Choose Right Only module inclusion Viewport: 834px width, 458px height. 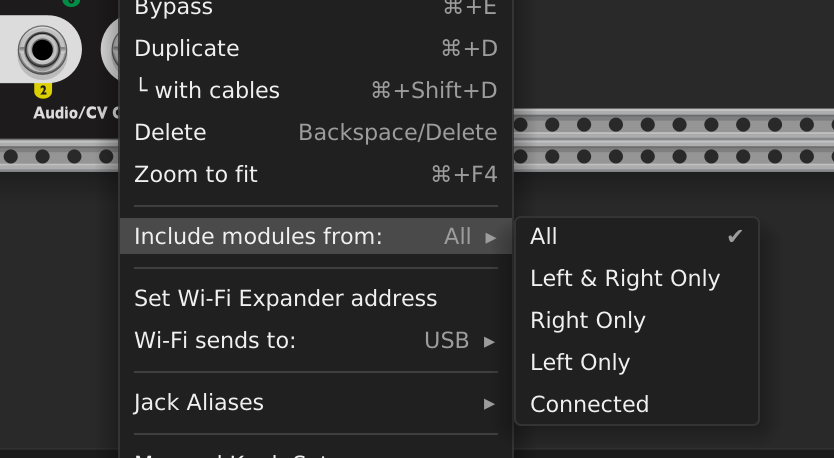click(587, 321)
